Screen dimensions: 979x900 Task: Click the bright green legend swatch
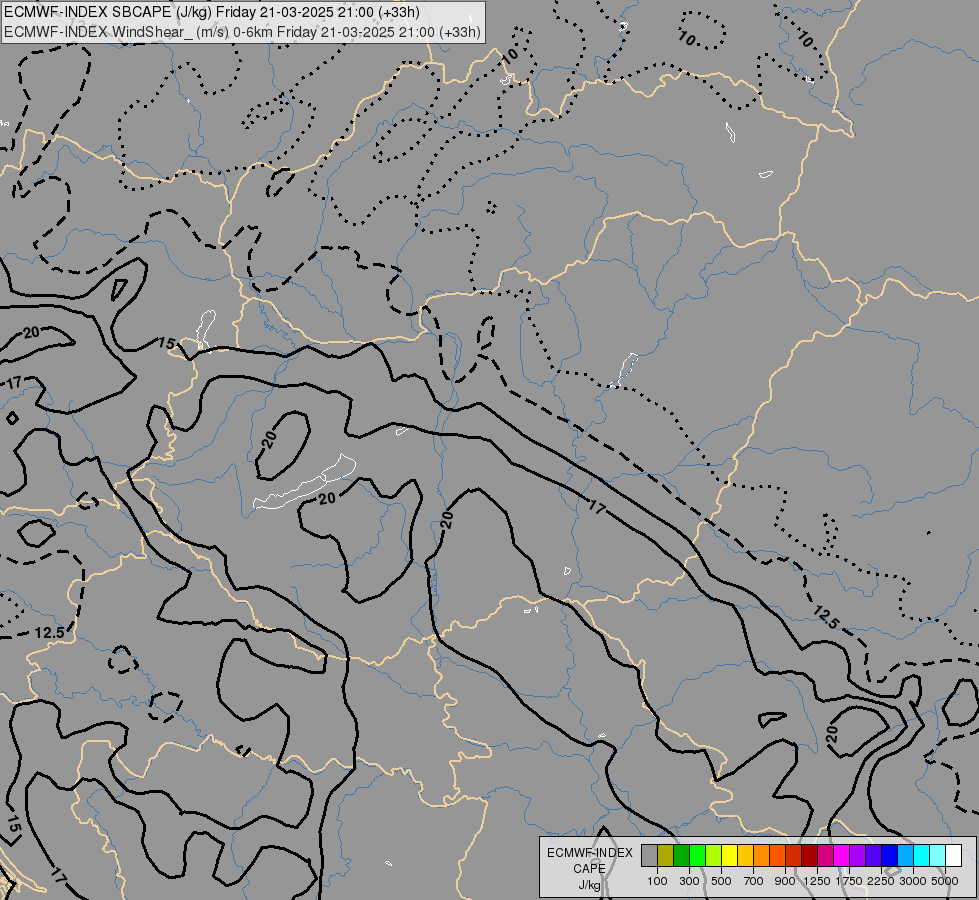click(697, 855)
